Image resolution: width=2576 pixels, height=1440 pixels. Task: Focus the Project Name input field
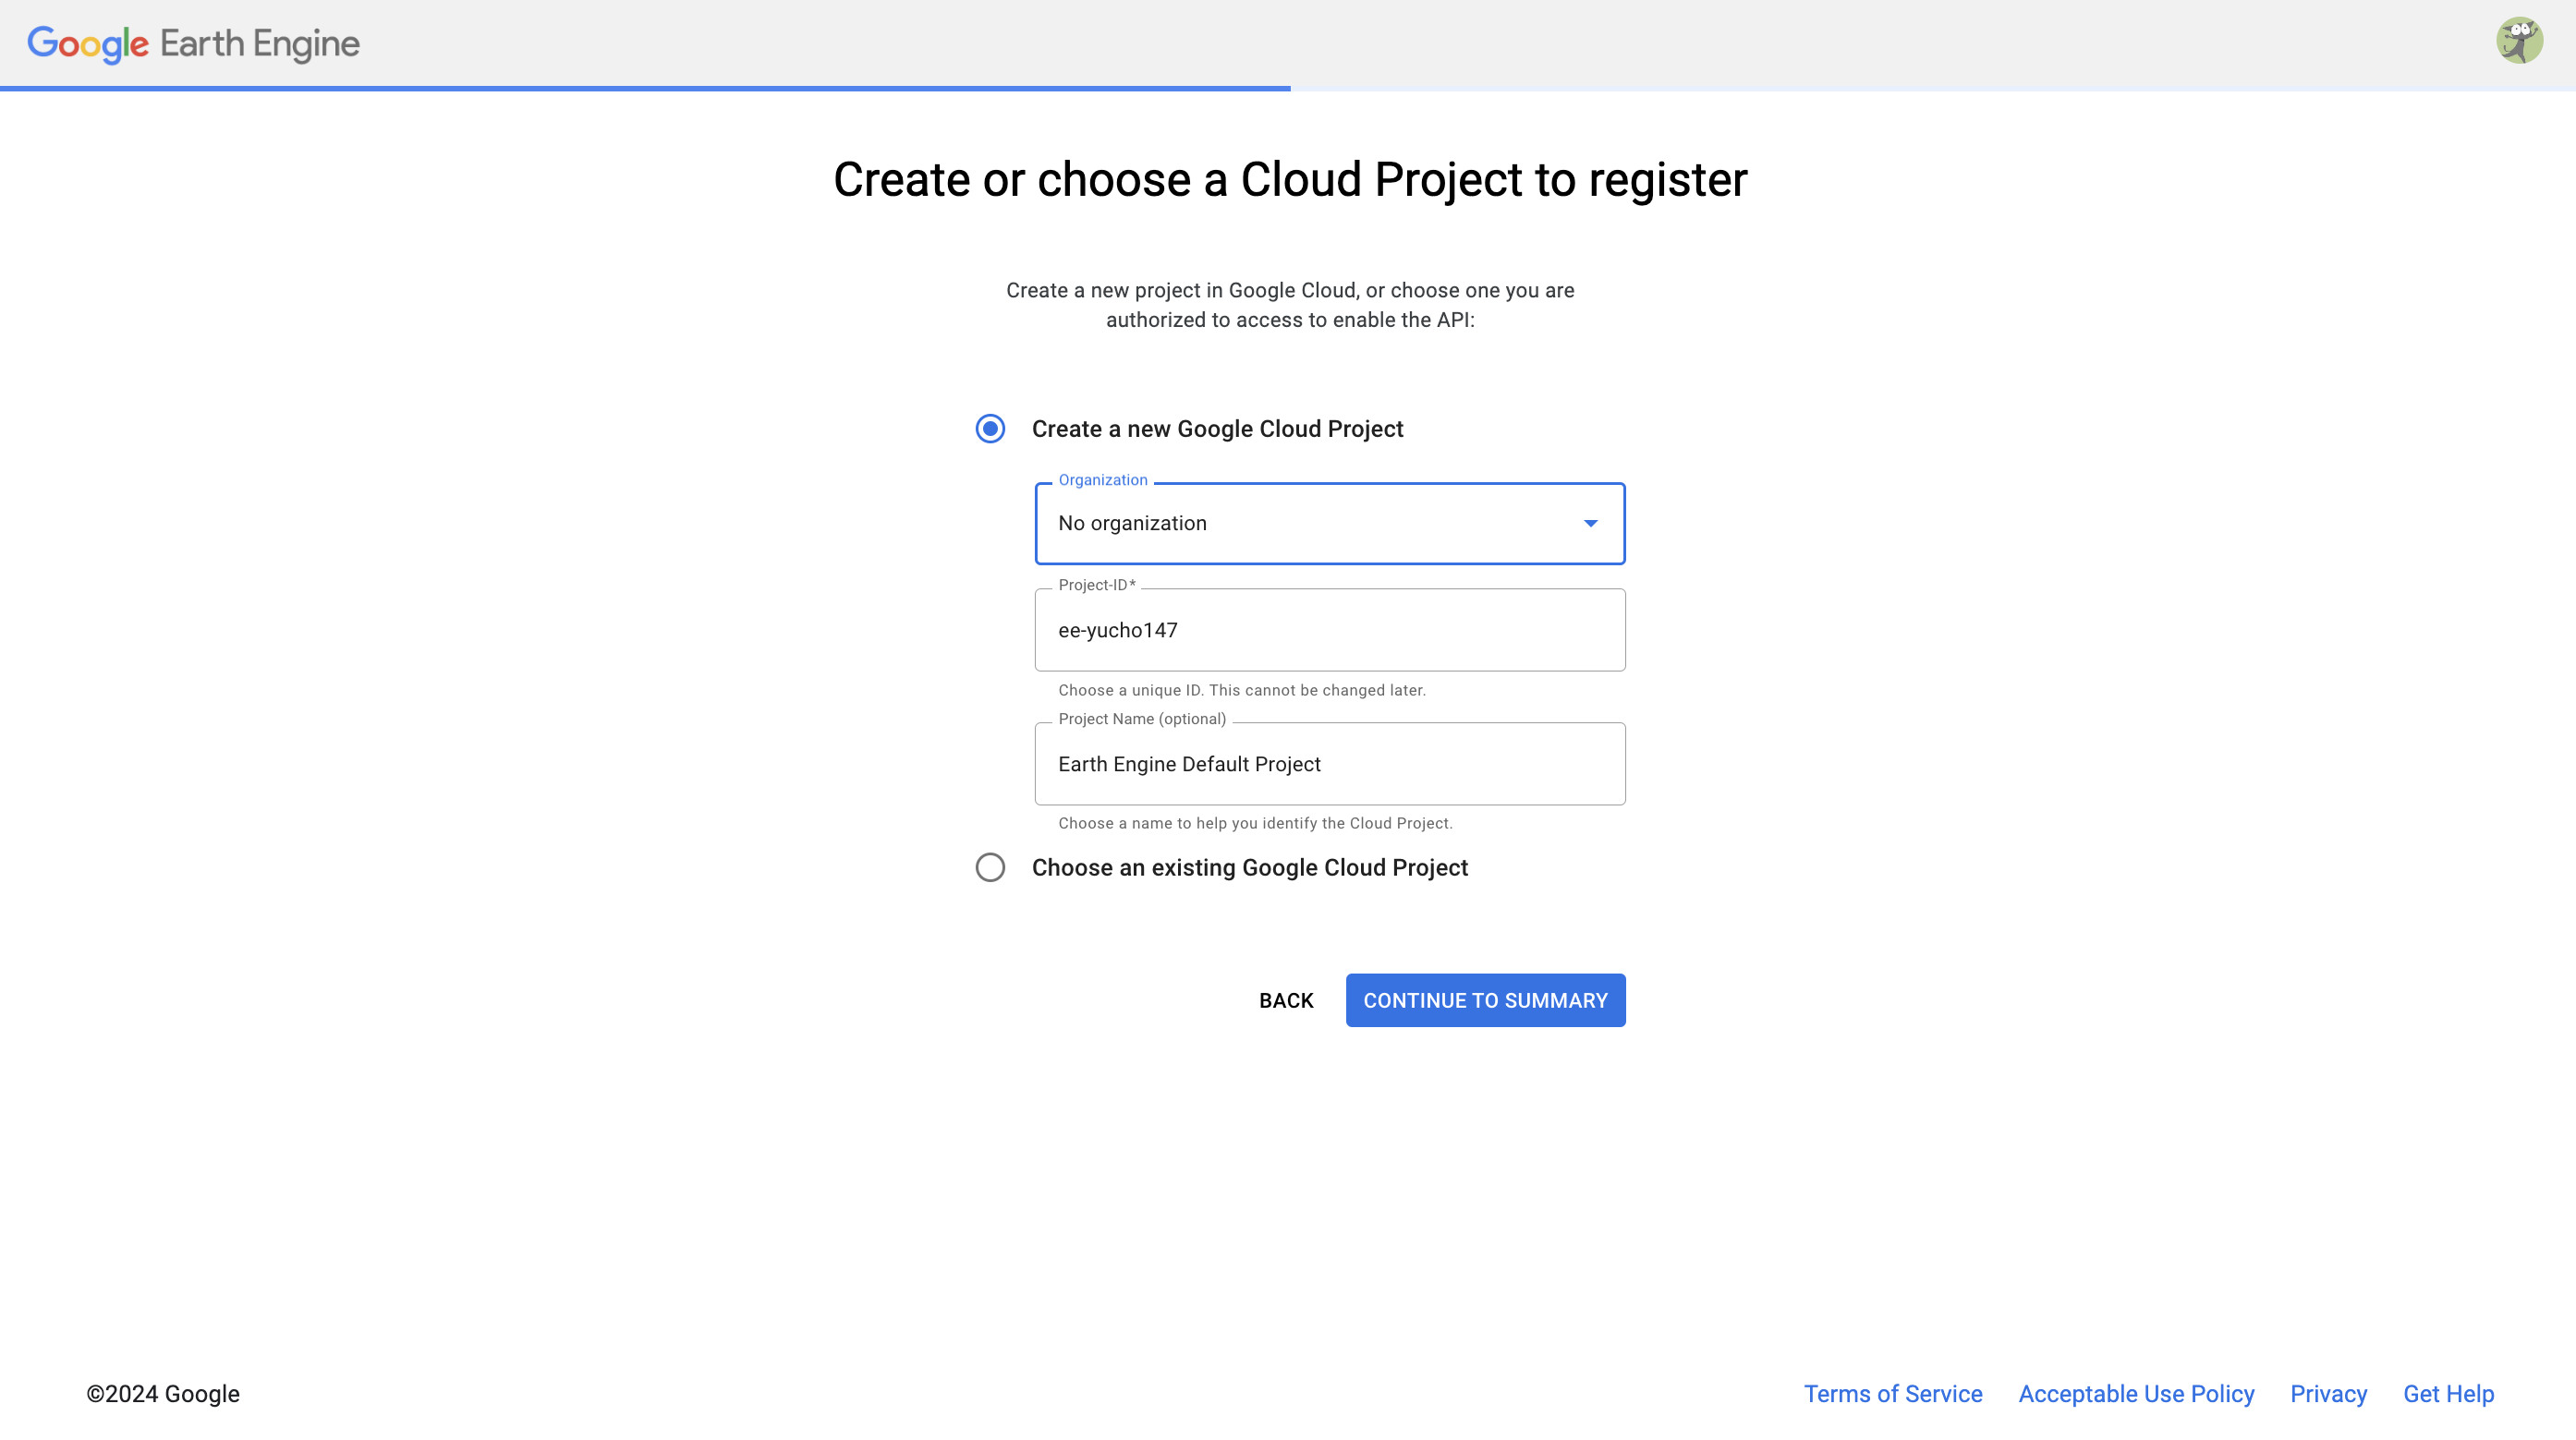click(x=1330, y=764)
